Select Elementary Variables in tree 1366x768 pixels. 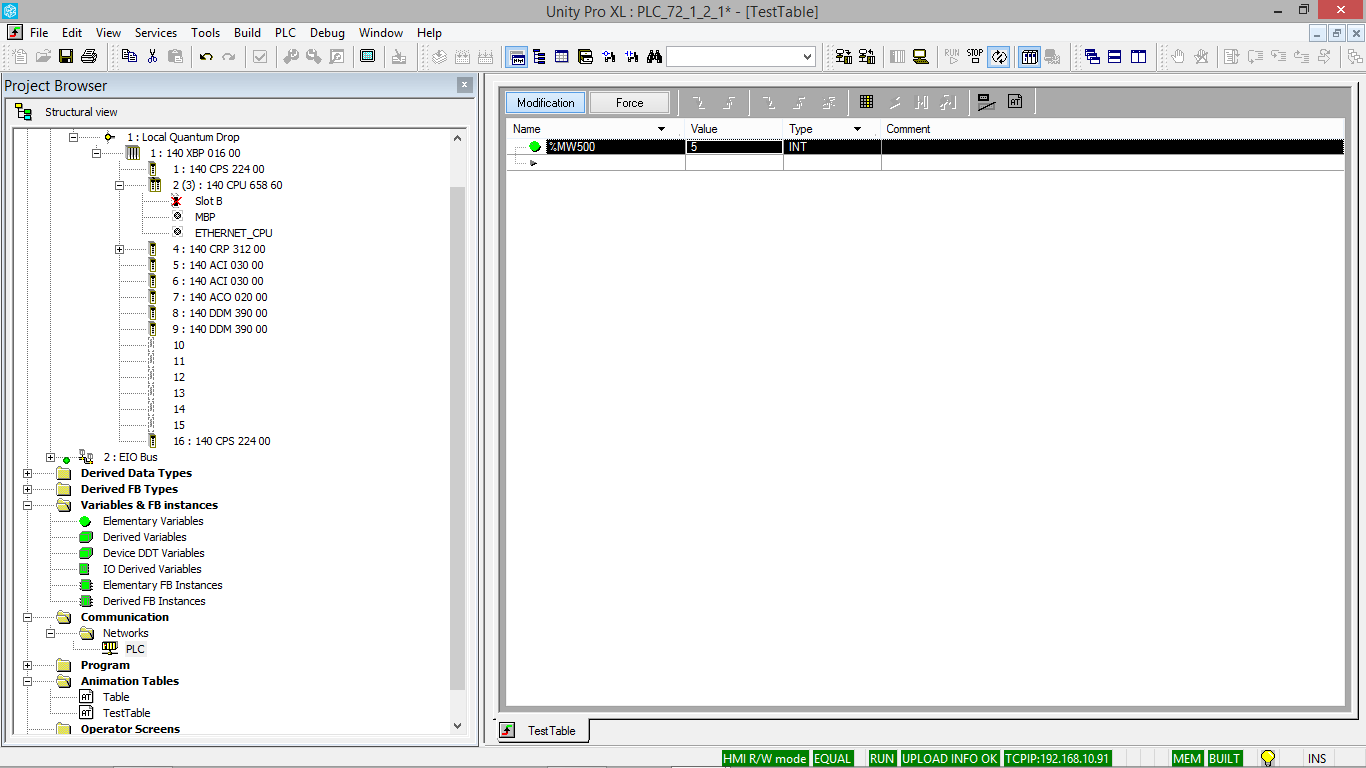[x=153, y=521]
